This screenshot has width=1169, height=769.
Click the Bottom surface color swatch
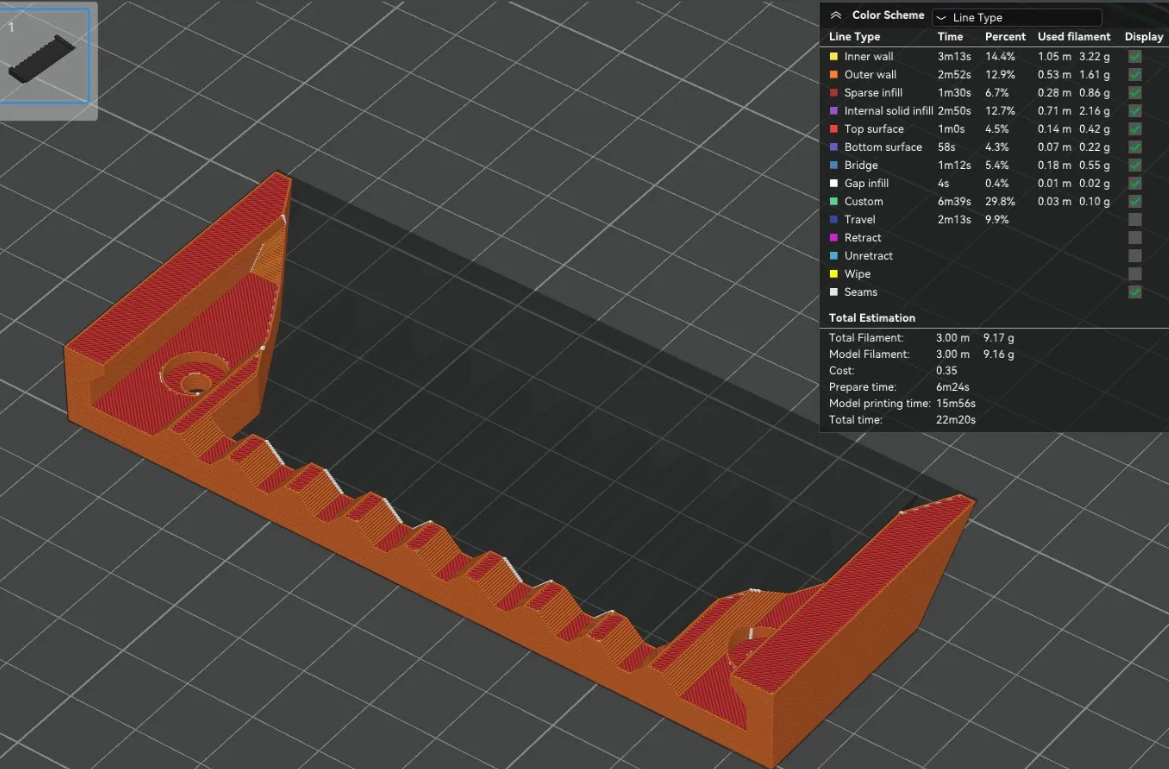834,147
